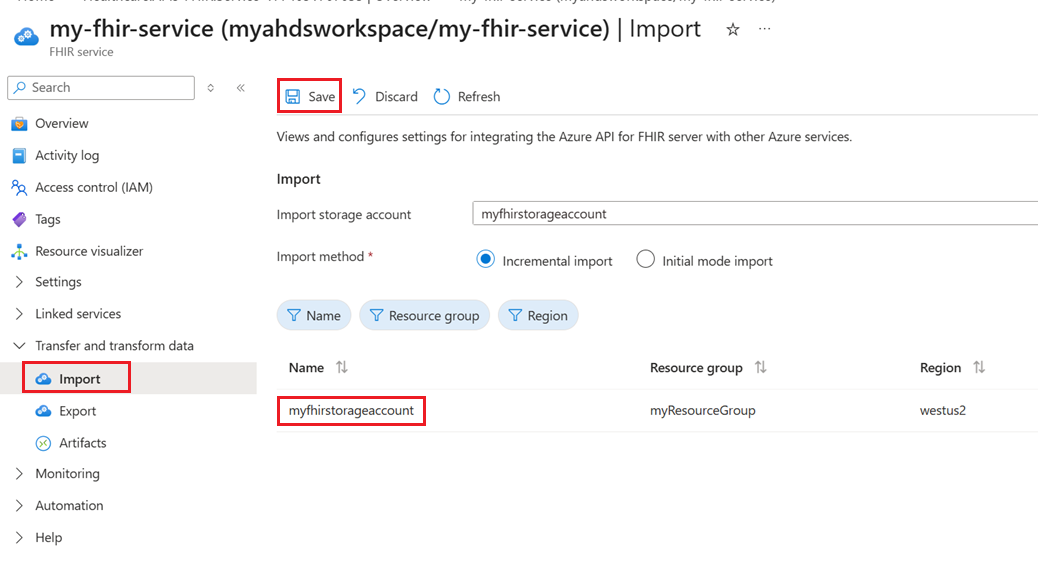Click the myResourceGroup cell

(x=702, y=410)
